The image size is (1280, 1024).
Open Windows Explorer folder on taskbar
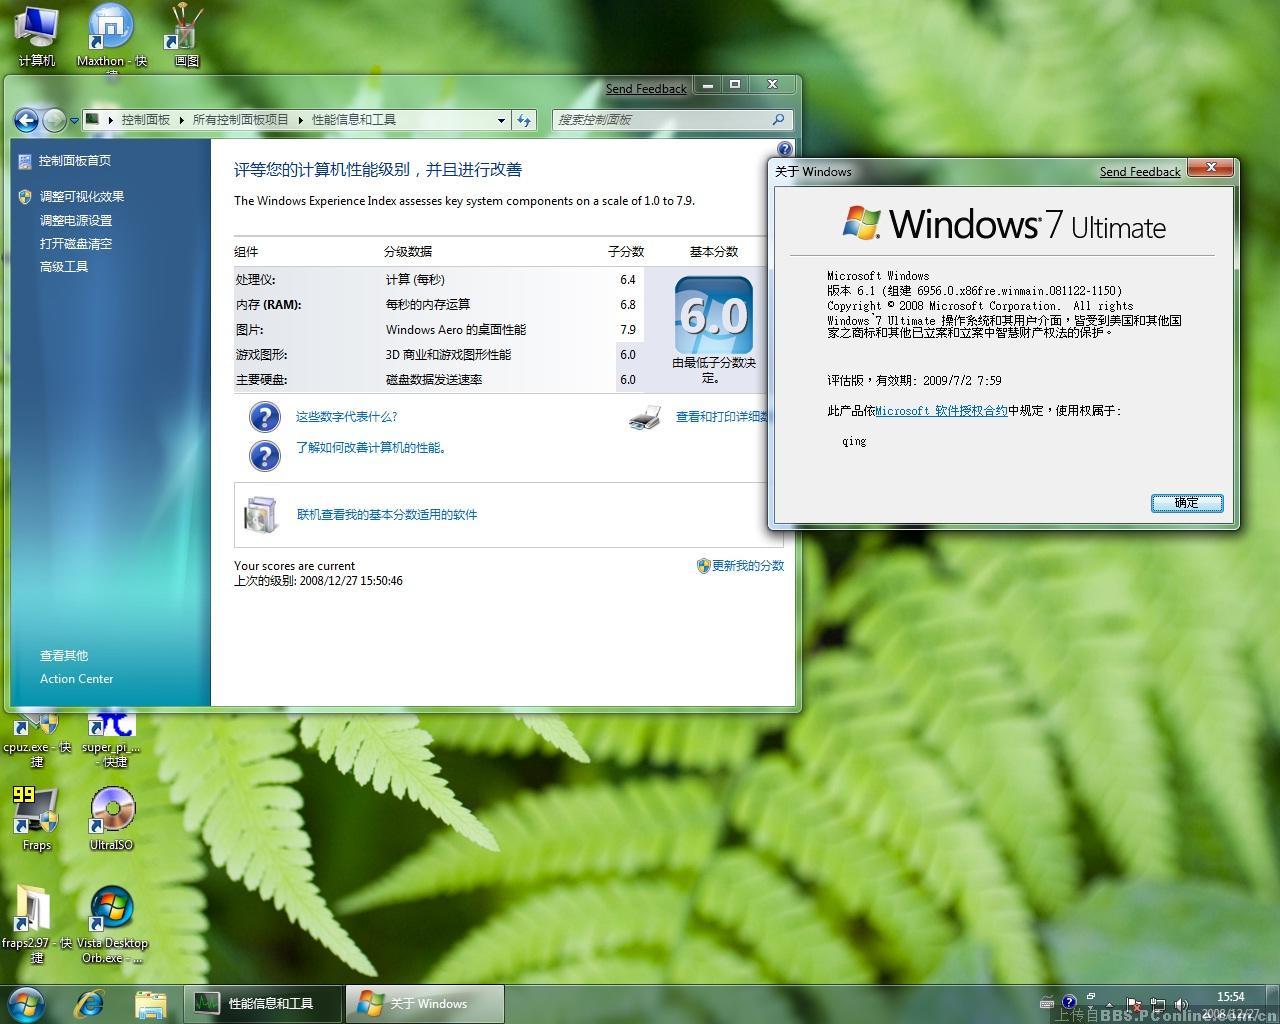pos(150,1004)
